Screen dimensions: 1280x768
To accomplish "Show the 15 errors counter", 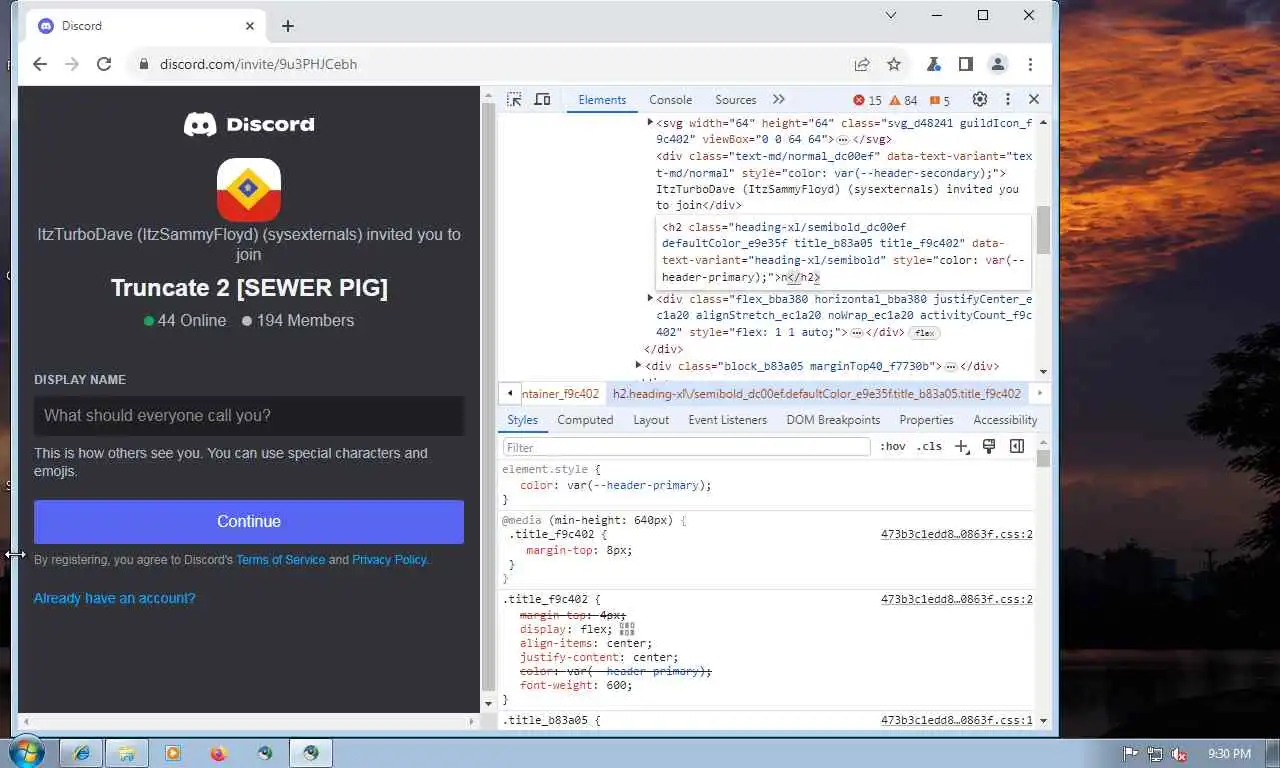I will pos(867,100).
